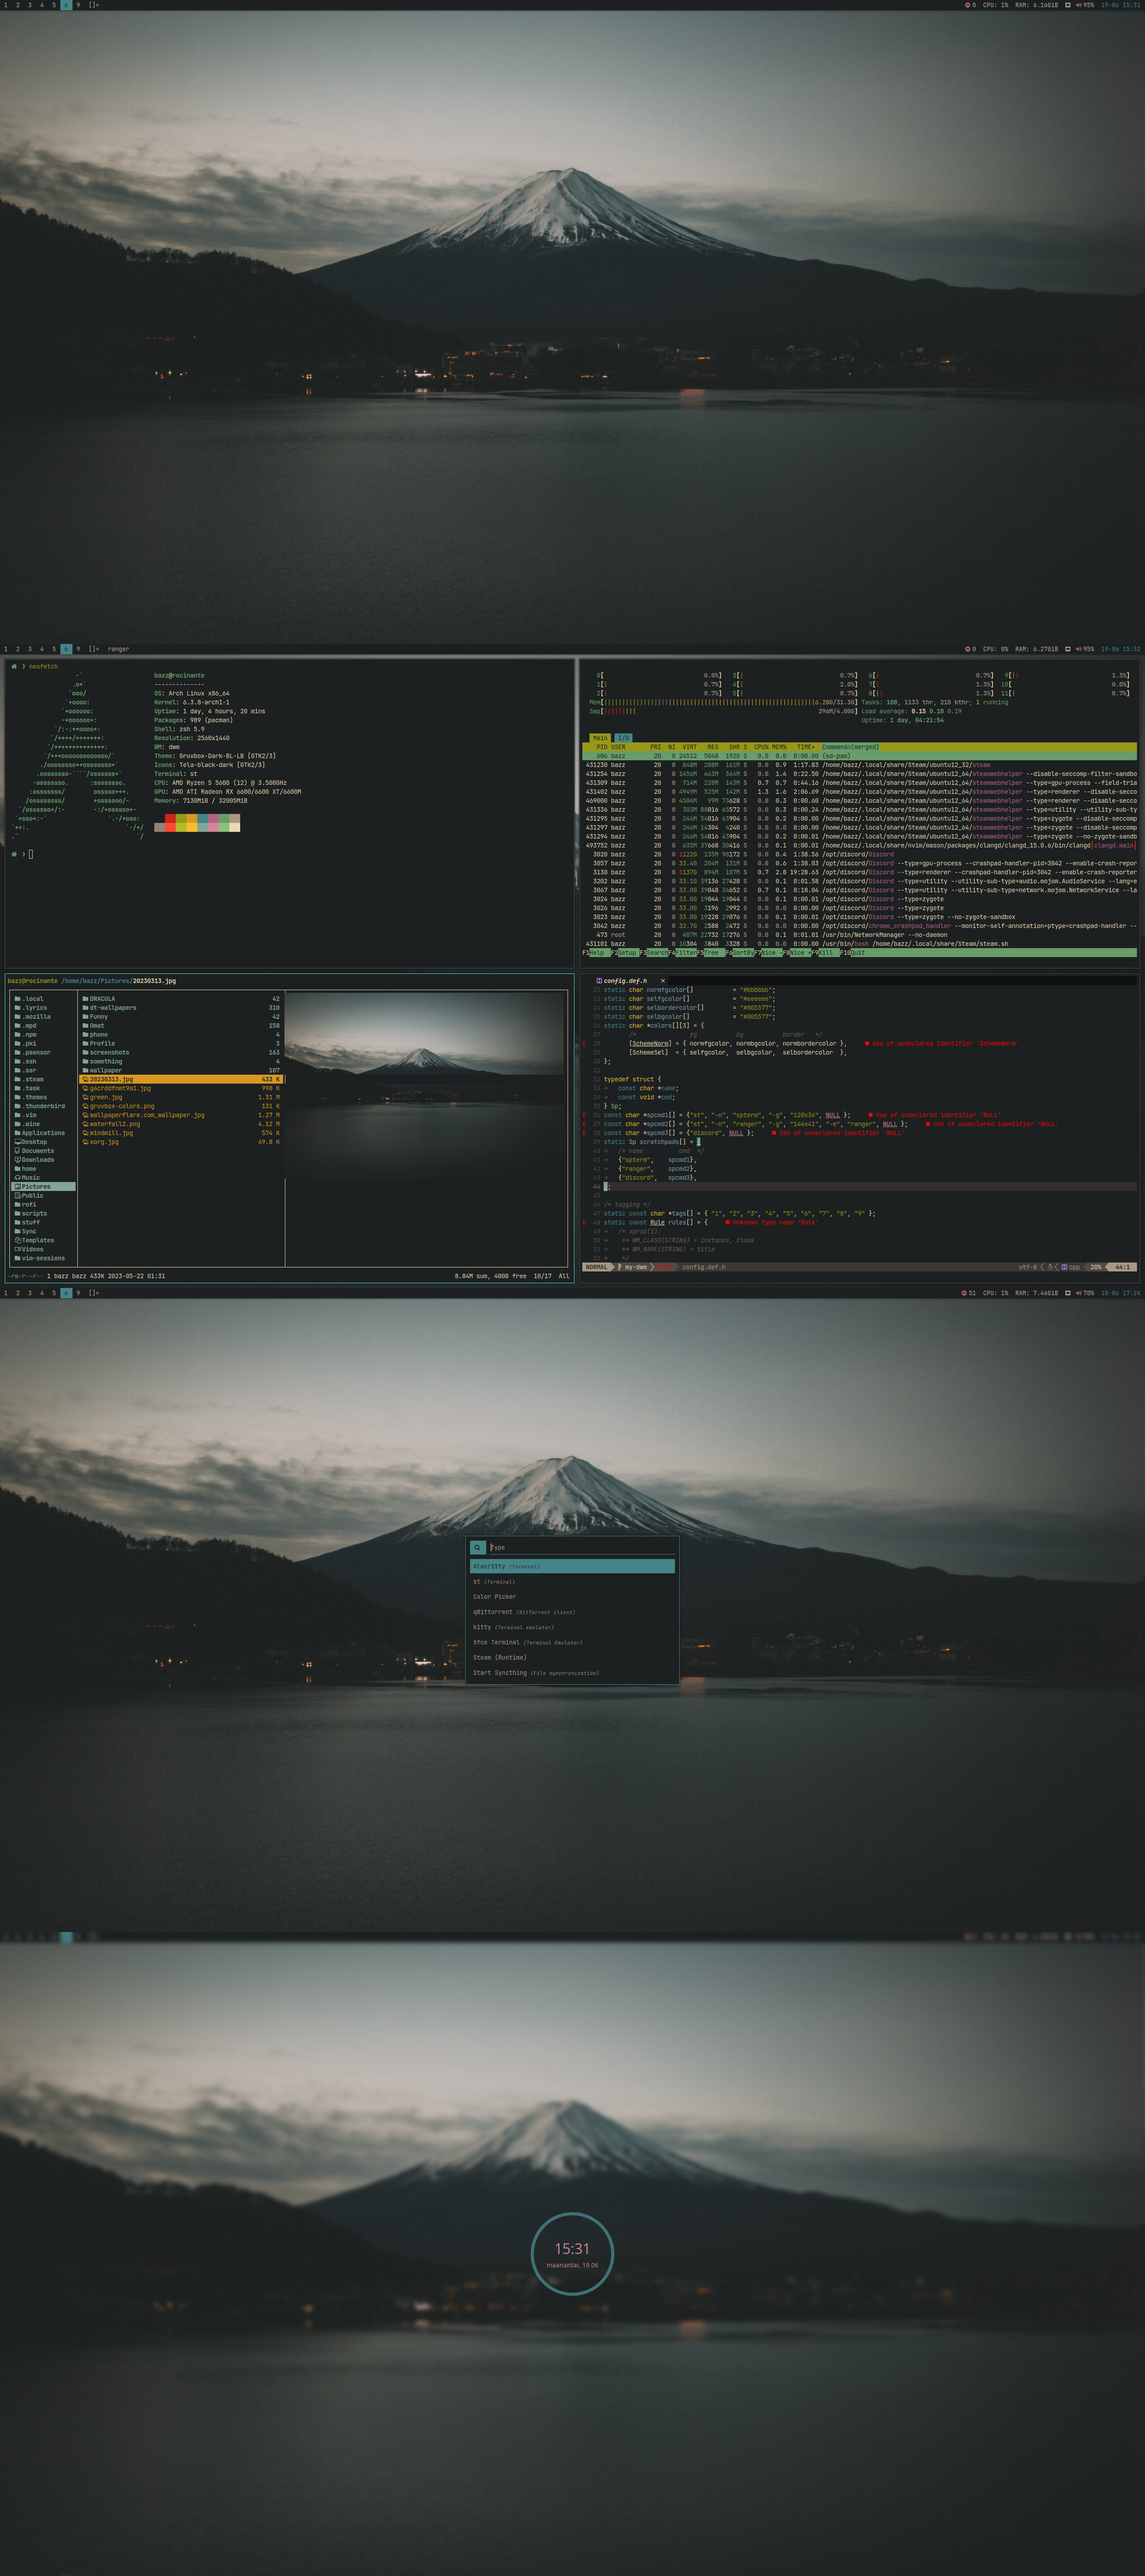This screenshot has height=2576, width=1145.
Task: Click the Linux penguin icon in nvim statusline
Action: coord(1050,1267)
